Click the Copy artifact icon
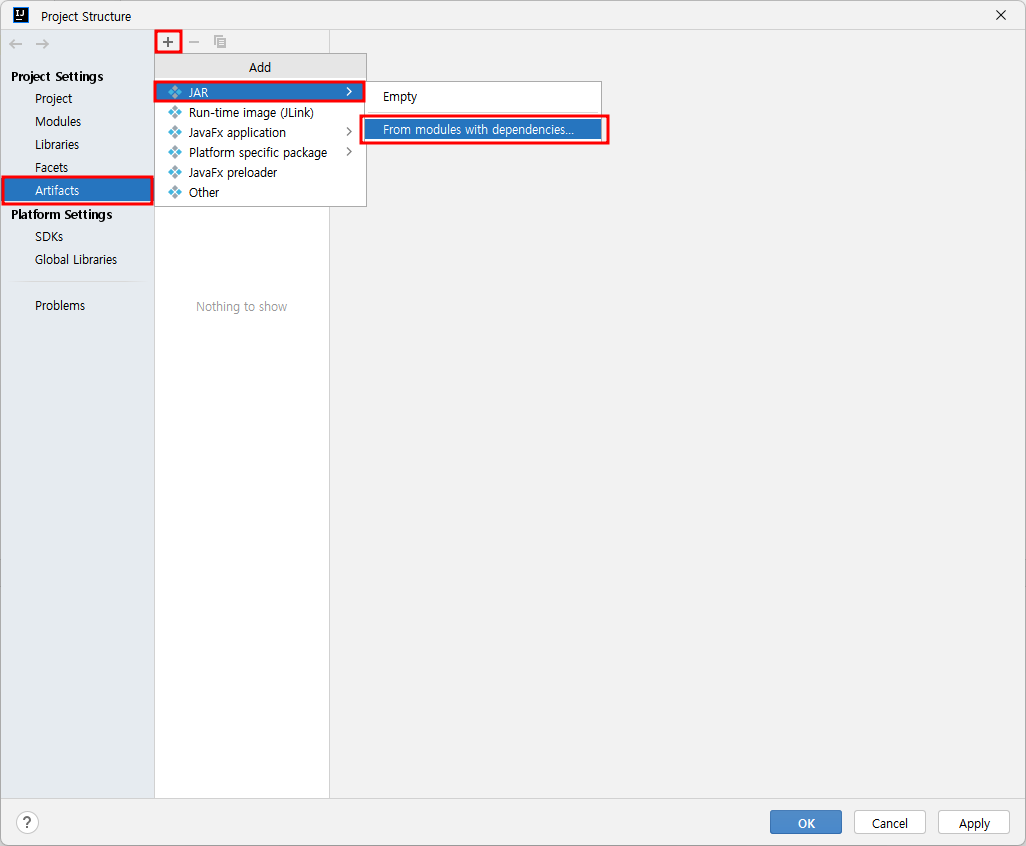The height and width of the screenshot is (846, 1026). 220,42
